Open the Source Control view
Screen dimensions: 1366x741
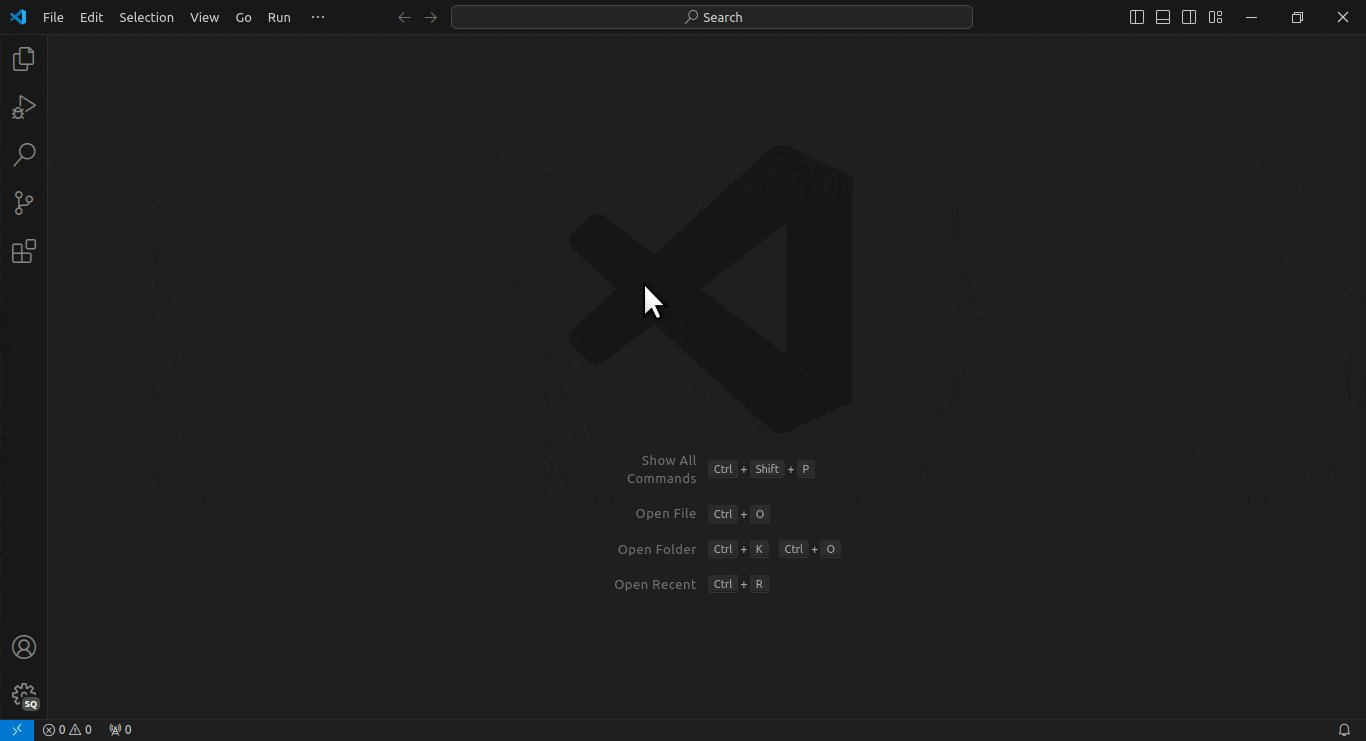(23, 203)
